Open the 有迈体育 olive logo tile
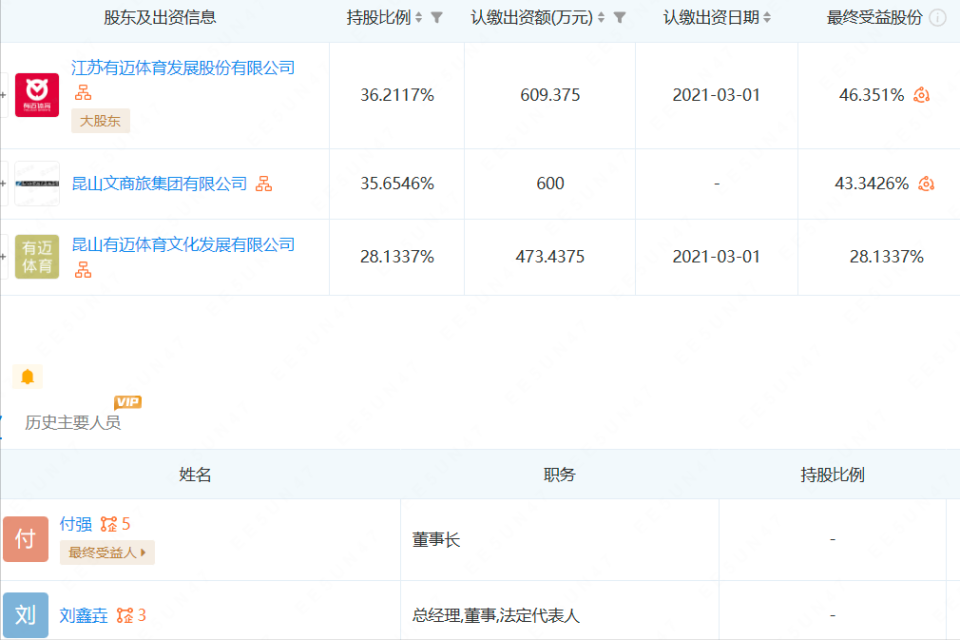 pos(37,257)
